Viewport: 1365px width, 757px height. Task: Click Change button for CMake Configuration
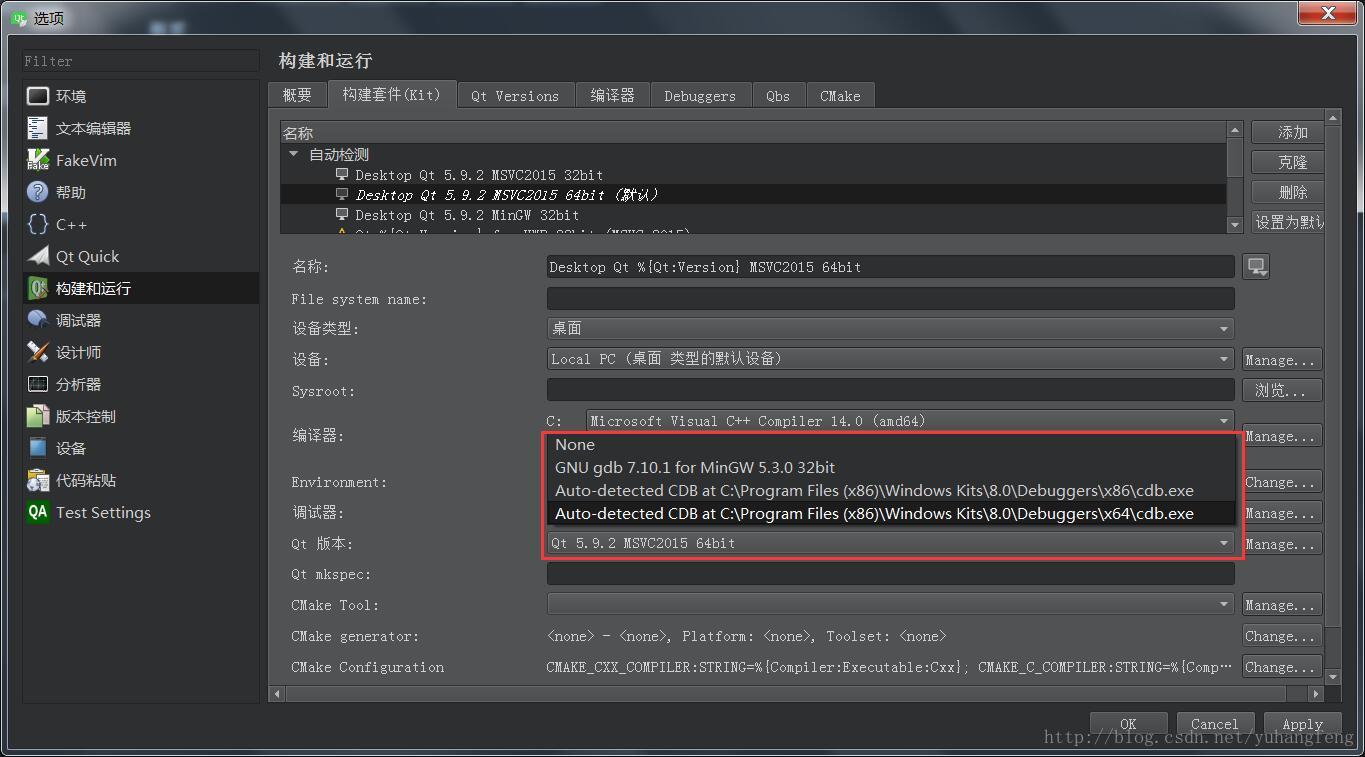tap(1282, 667)
